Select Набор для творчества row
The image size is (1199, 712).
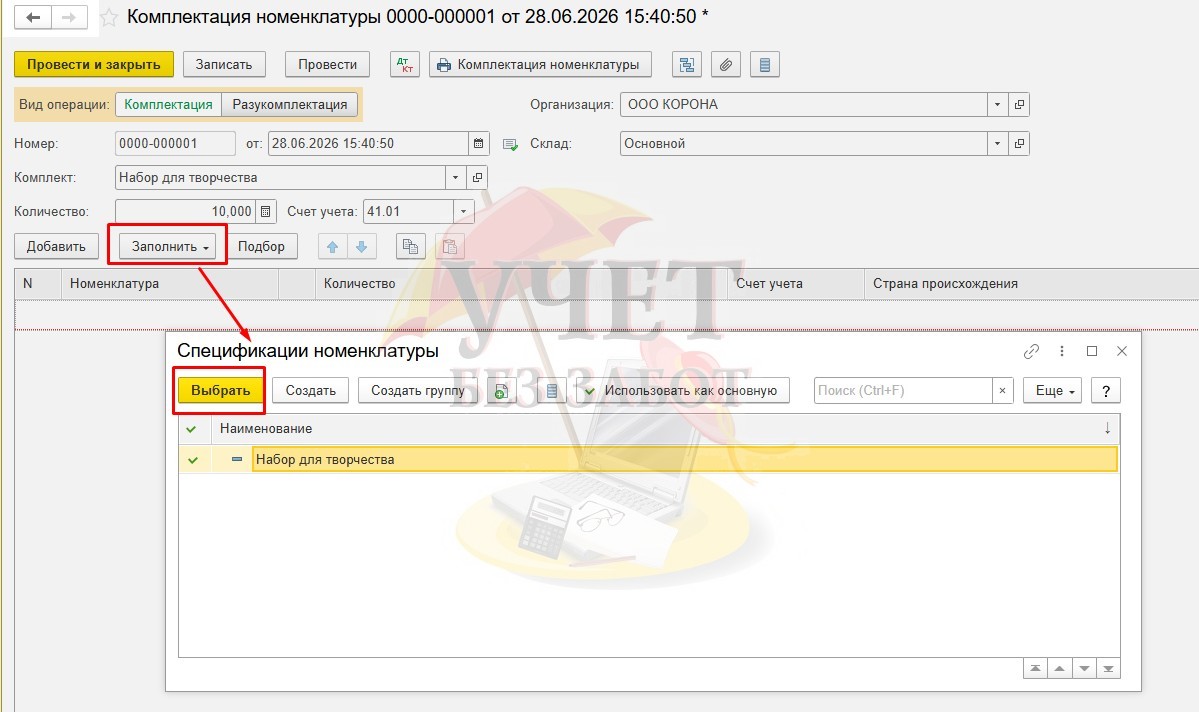pos(648,459)
